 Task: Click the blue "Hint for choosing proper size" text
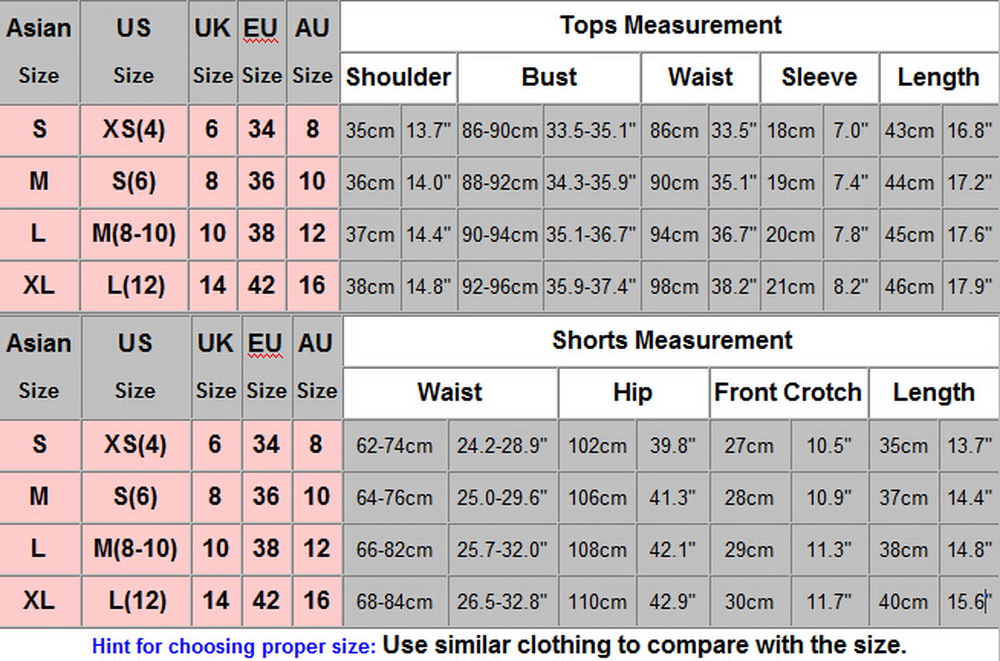[x=234, y=646]
